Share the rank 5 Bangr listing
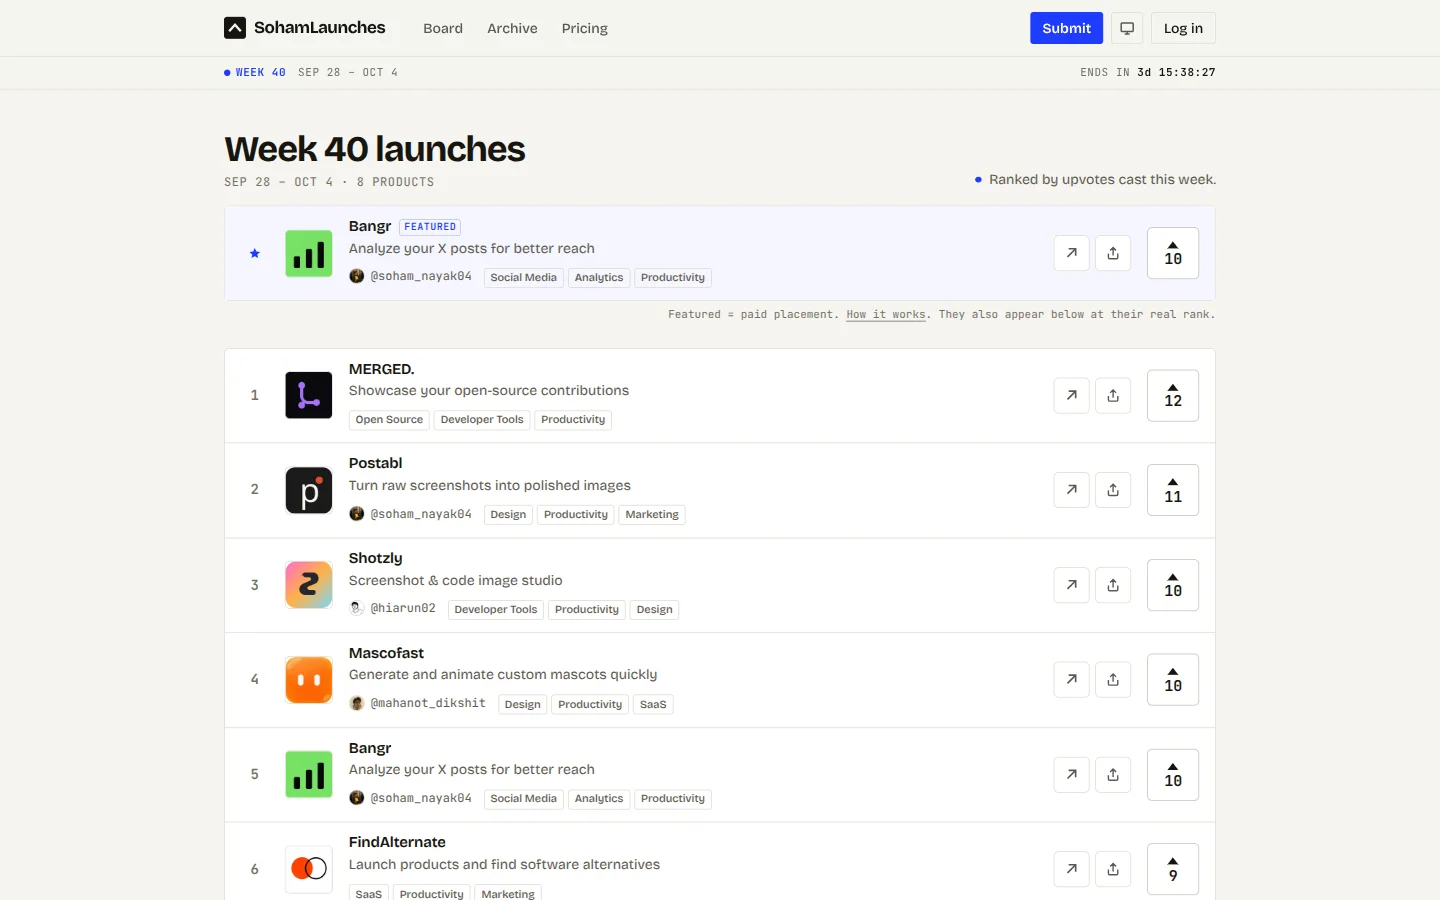This screenshot has width=1440, height=900. tap(1113, 774)
